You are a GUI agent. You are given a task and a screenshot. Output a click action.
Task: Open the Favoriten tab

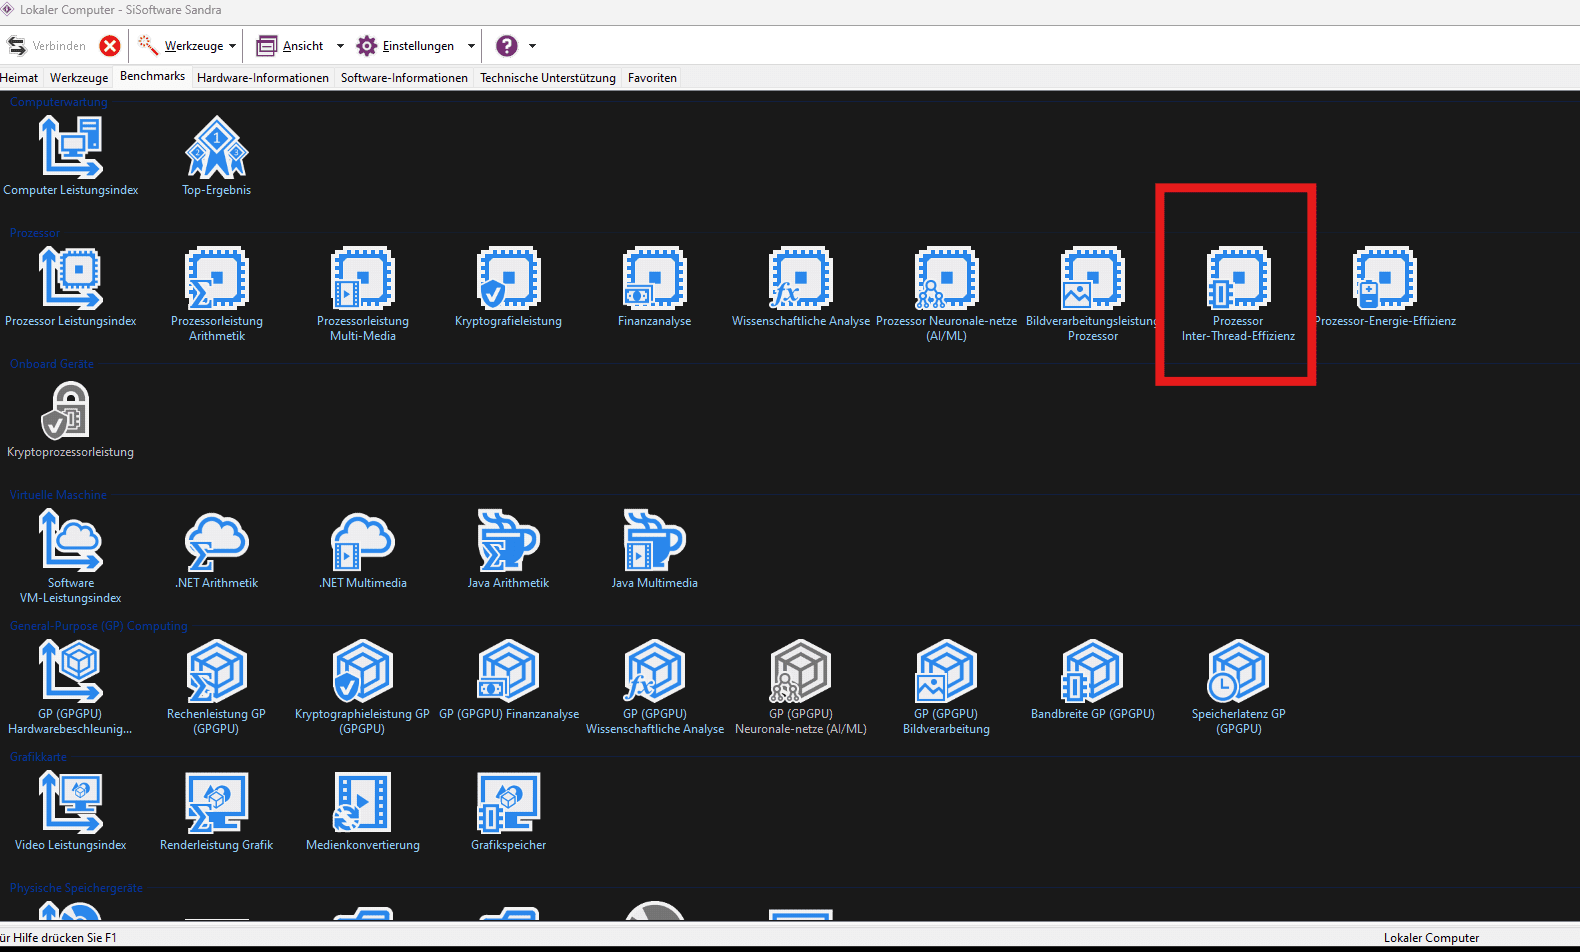click(652, 78)
